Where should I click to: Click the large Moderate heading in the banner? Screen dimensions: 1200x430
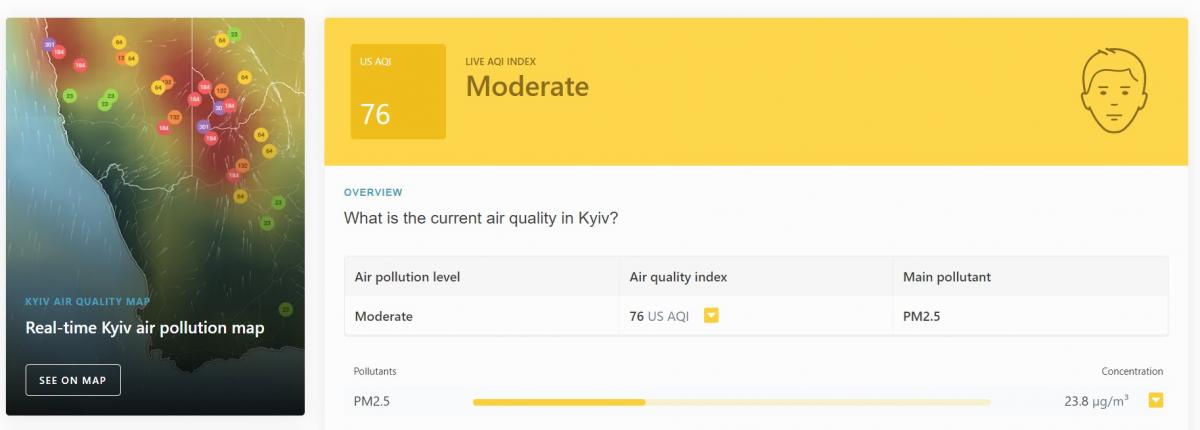[527, 86]
